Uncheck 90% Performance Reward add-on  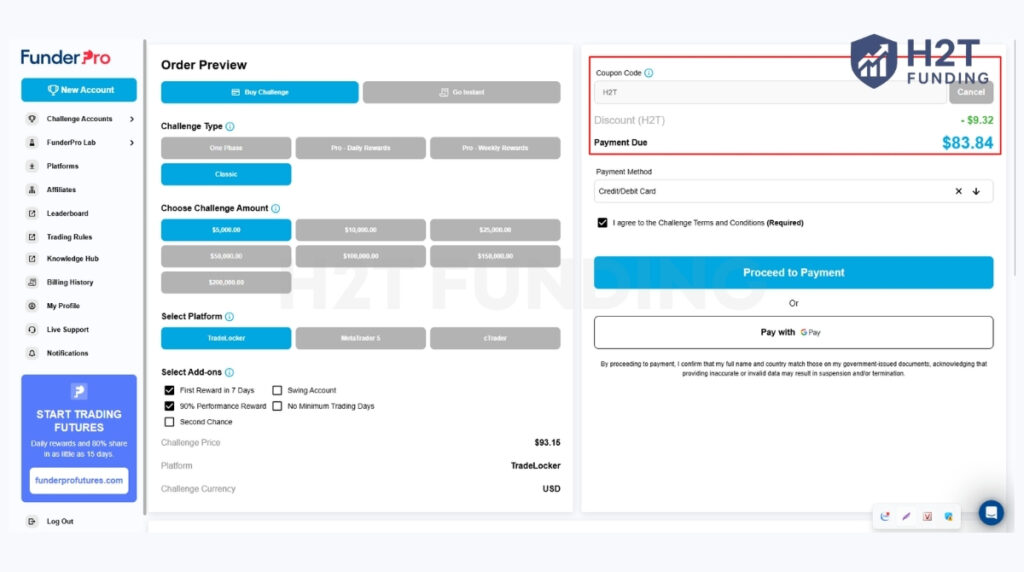[x=169, y=405]
